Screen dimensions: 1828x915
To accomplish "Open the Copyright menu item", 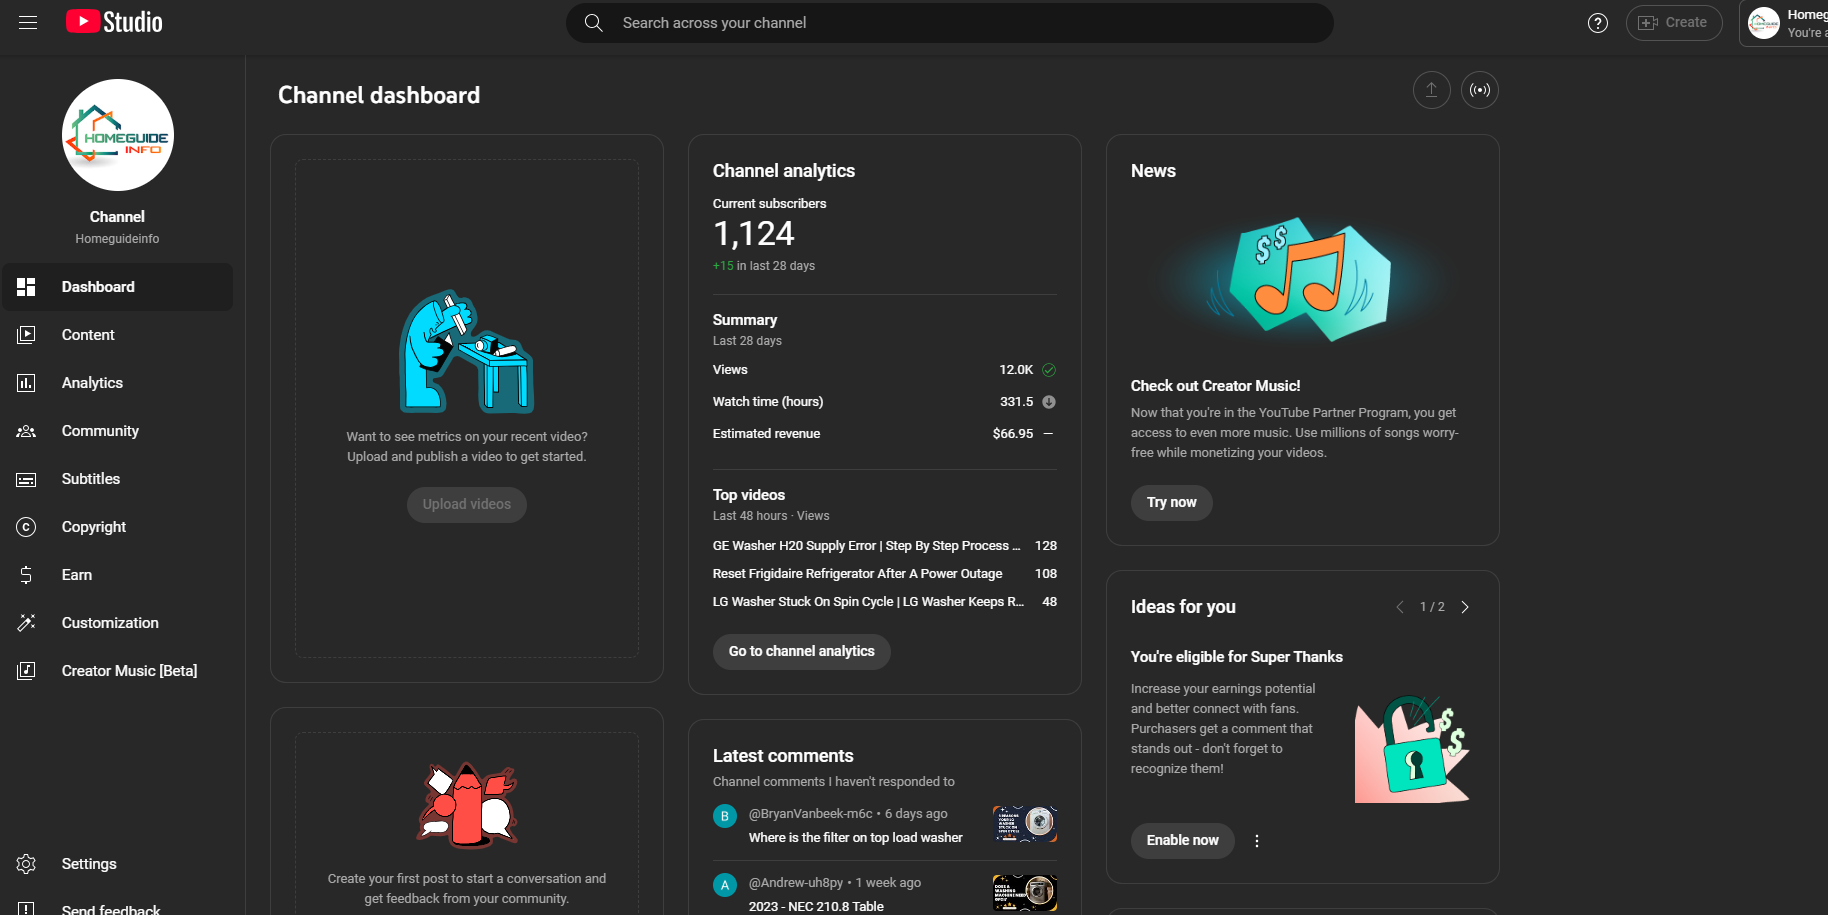I will click(117, 527).
